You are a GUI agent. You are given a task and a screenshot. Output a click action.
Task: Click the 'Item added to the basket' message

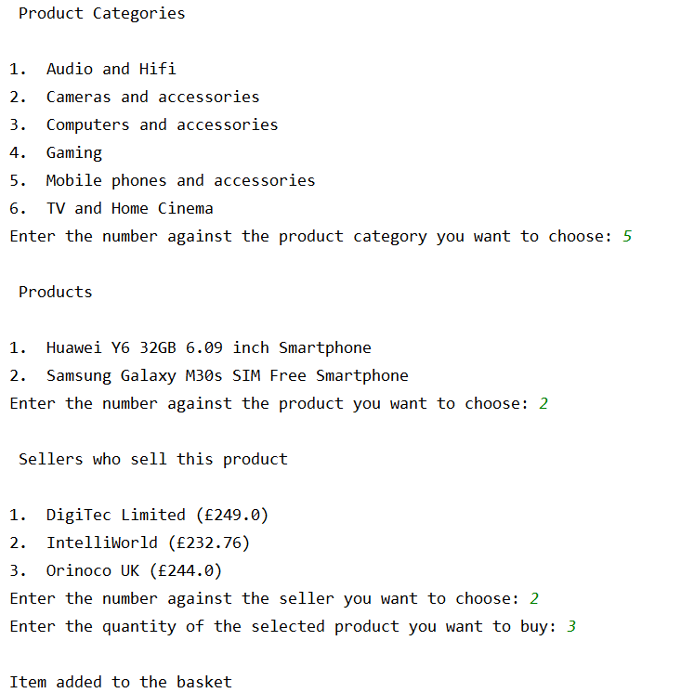pos(120,682)
